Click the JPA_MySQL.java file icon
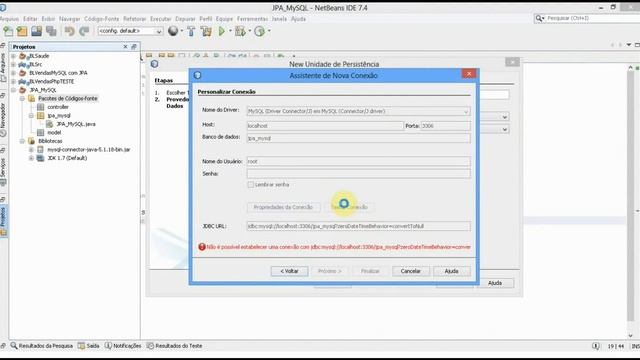This screenshot has height=360, width=640. (50, 124)
